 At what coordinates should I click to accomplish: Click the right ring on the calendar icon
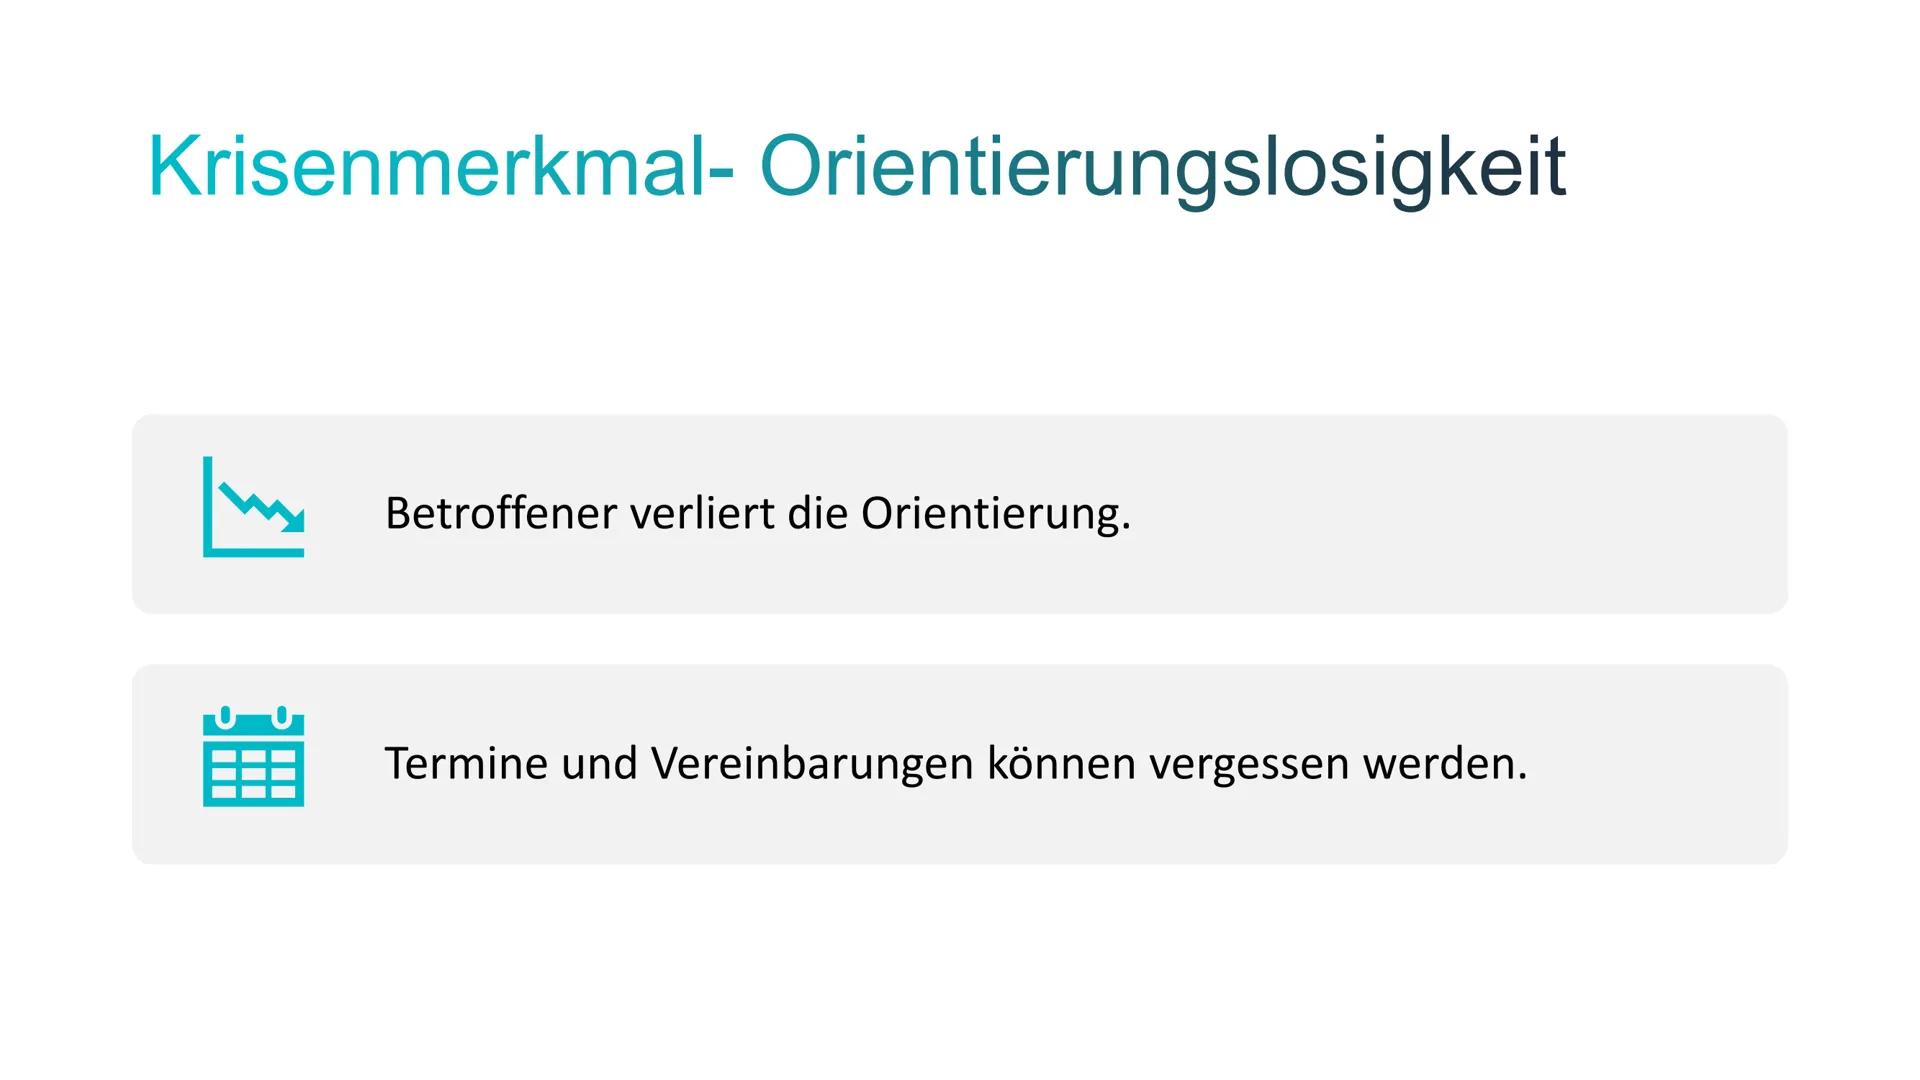[282, 716]
